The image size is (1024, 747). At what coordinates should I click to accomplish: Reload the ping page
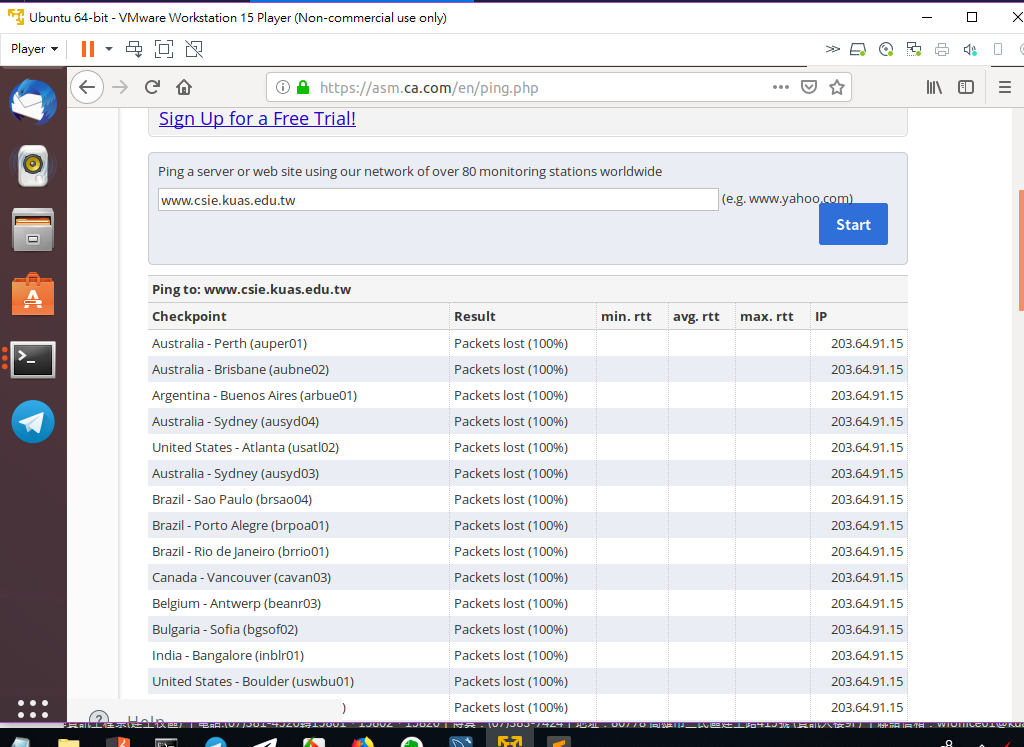pos(153,87)
